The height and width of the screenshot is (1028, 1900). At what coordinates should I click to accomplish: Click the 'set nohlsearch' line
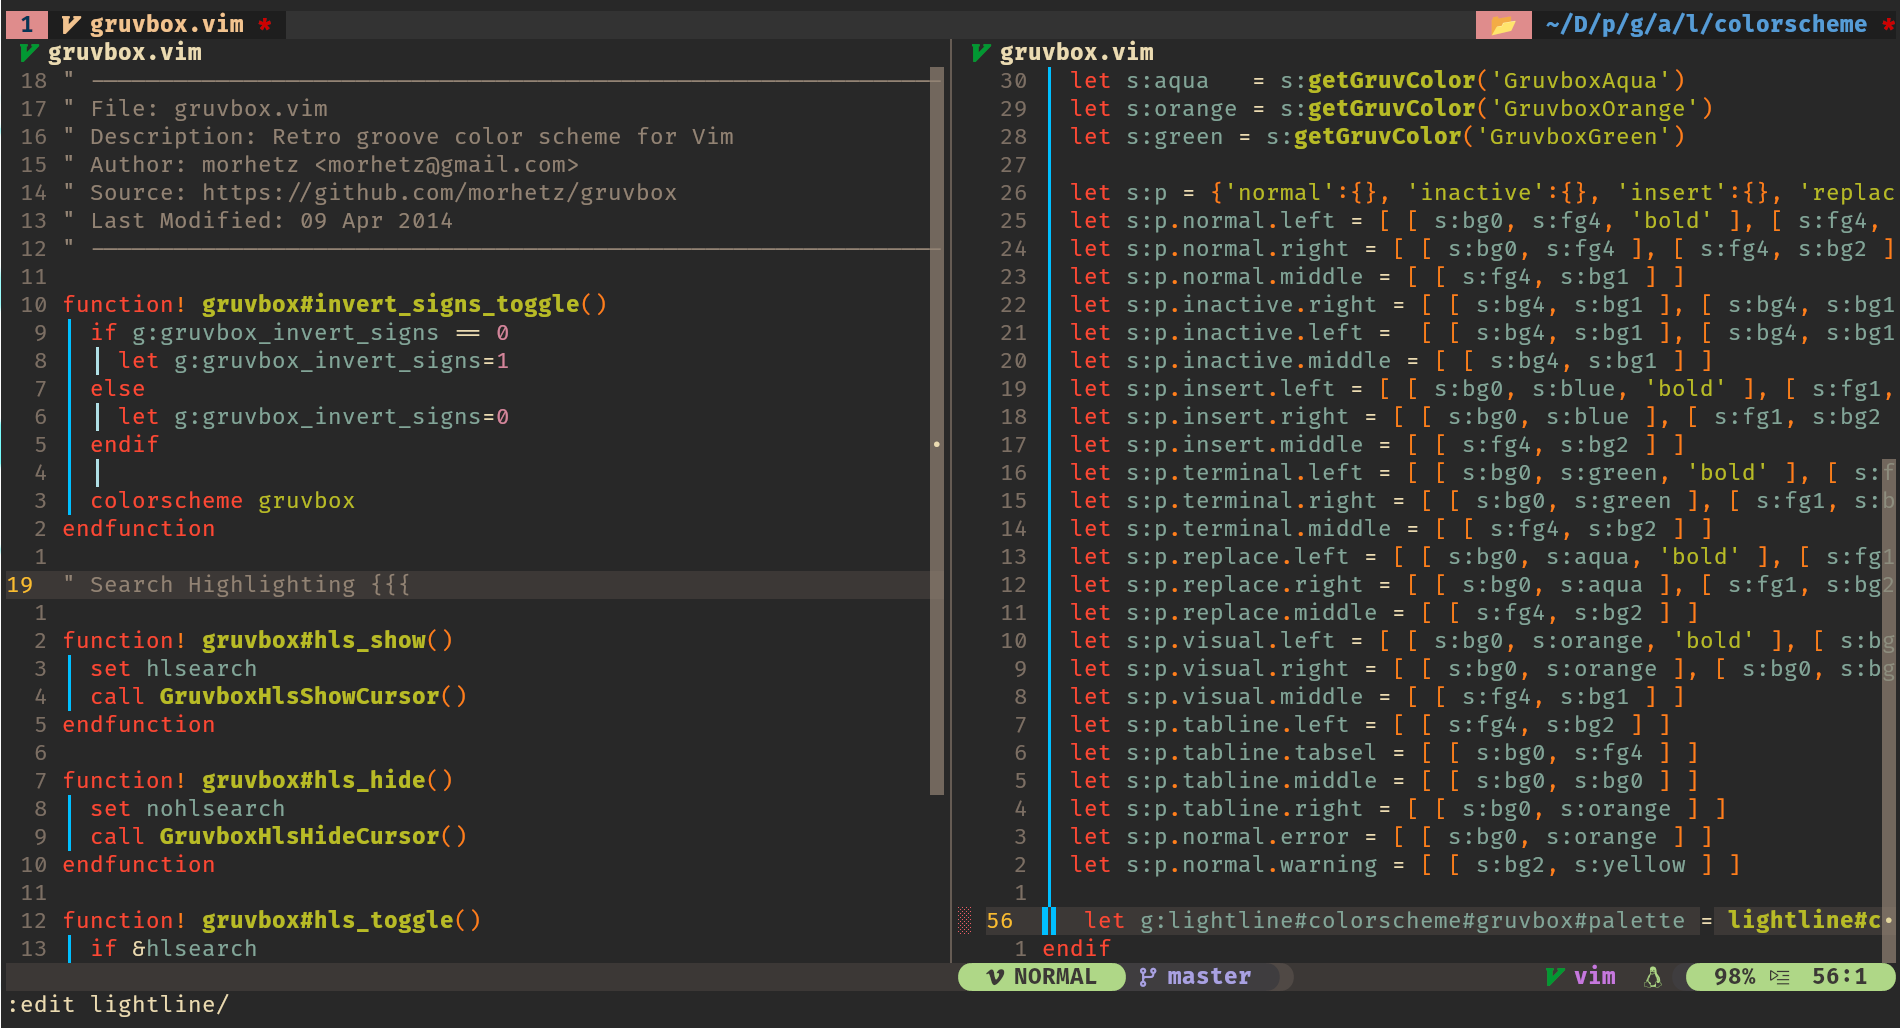click(x=187, y=808)
